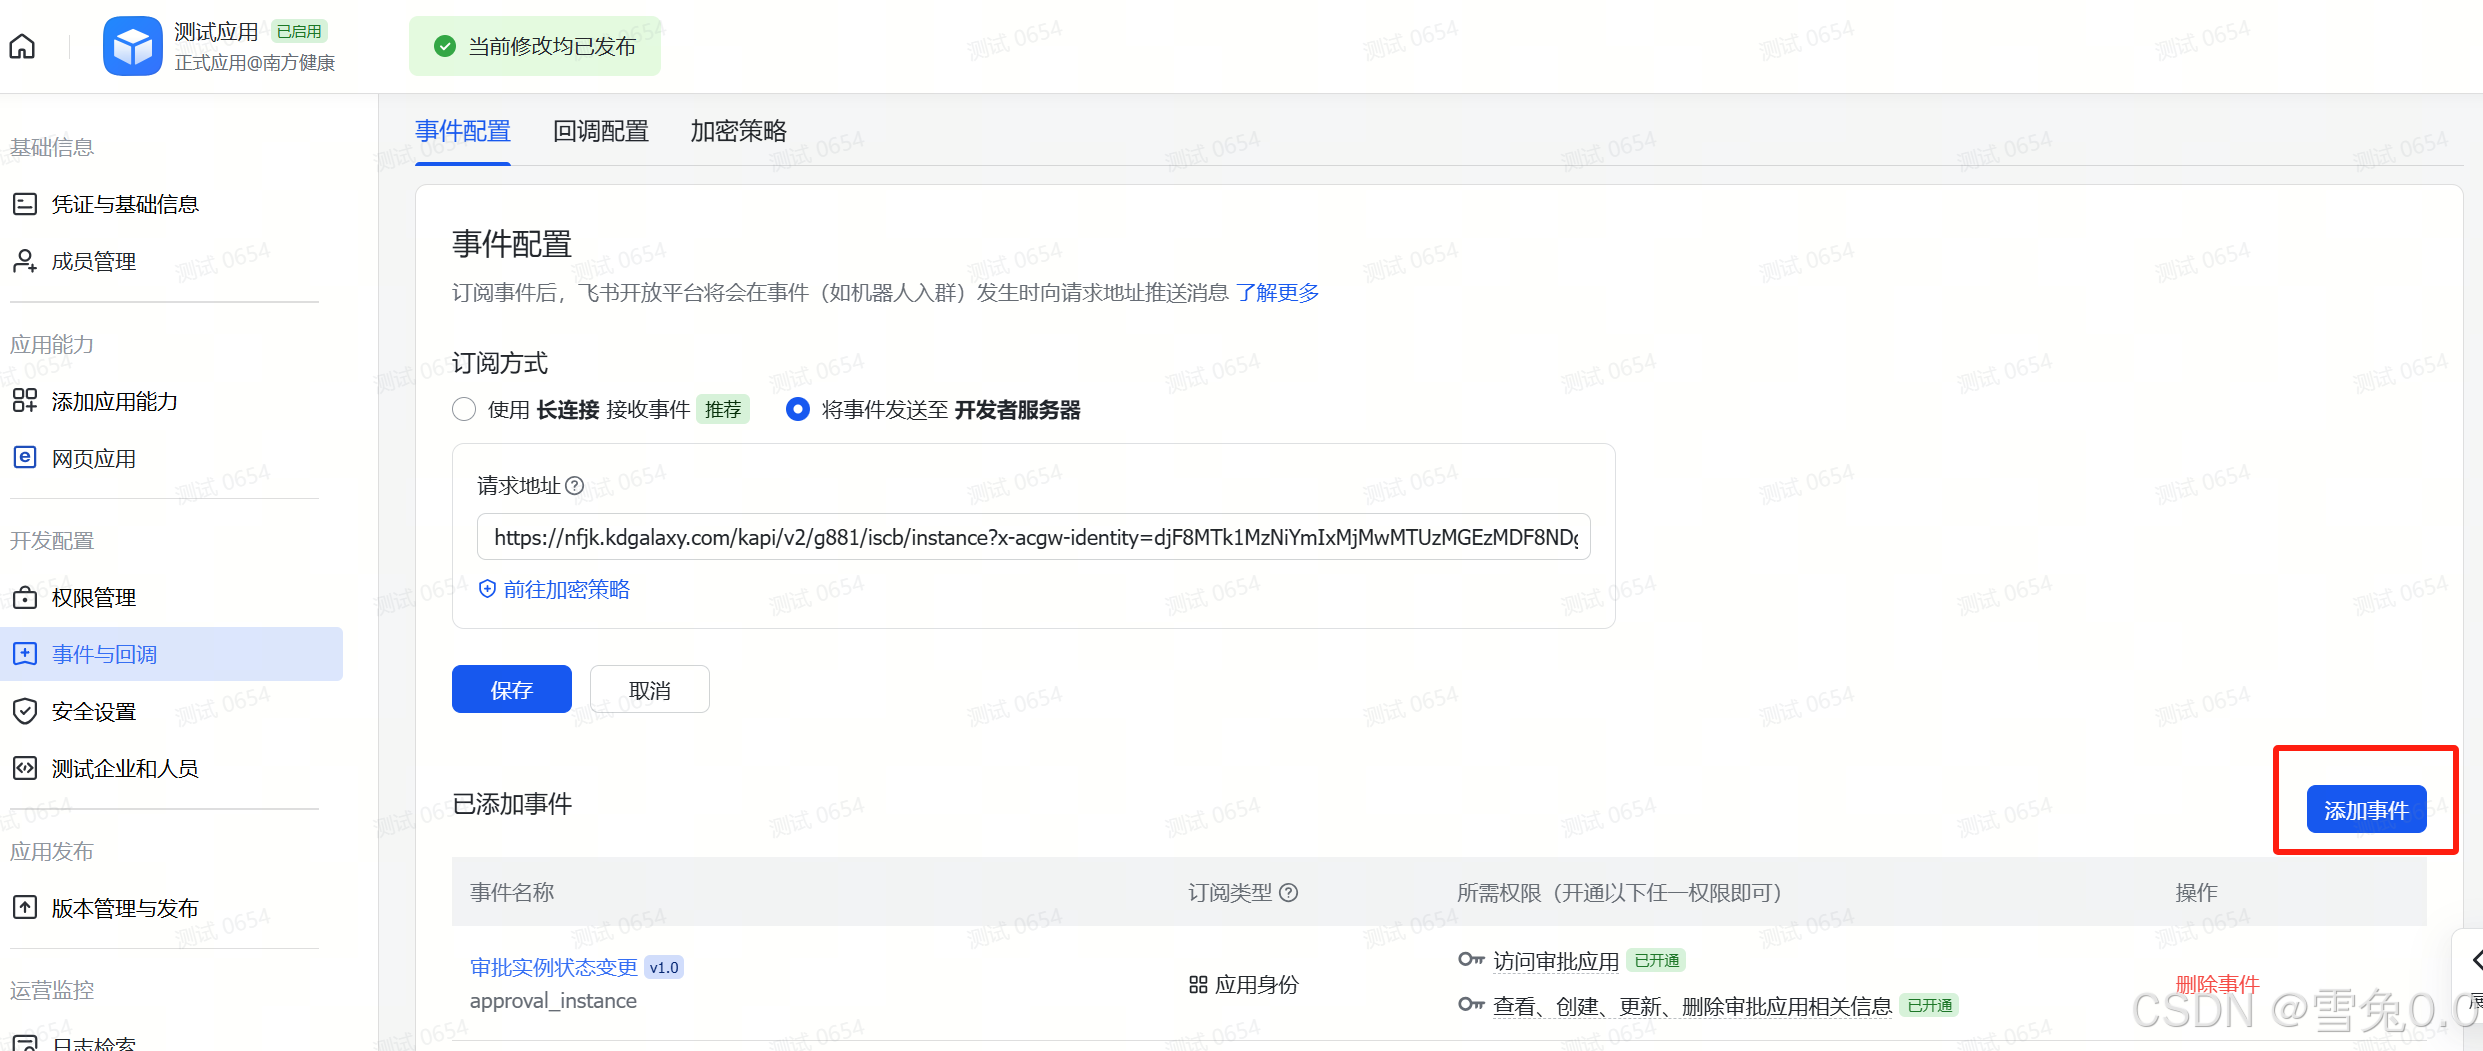This screenshot has height=1051, width=2483.
Task: Click the 成员管理 person icon
Action: coord(25,261)
